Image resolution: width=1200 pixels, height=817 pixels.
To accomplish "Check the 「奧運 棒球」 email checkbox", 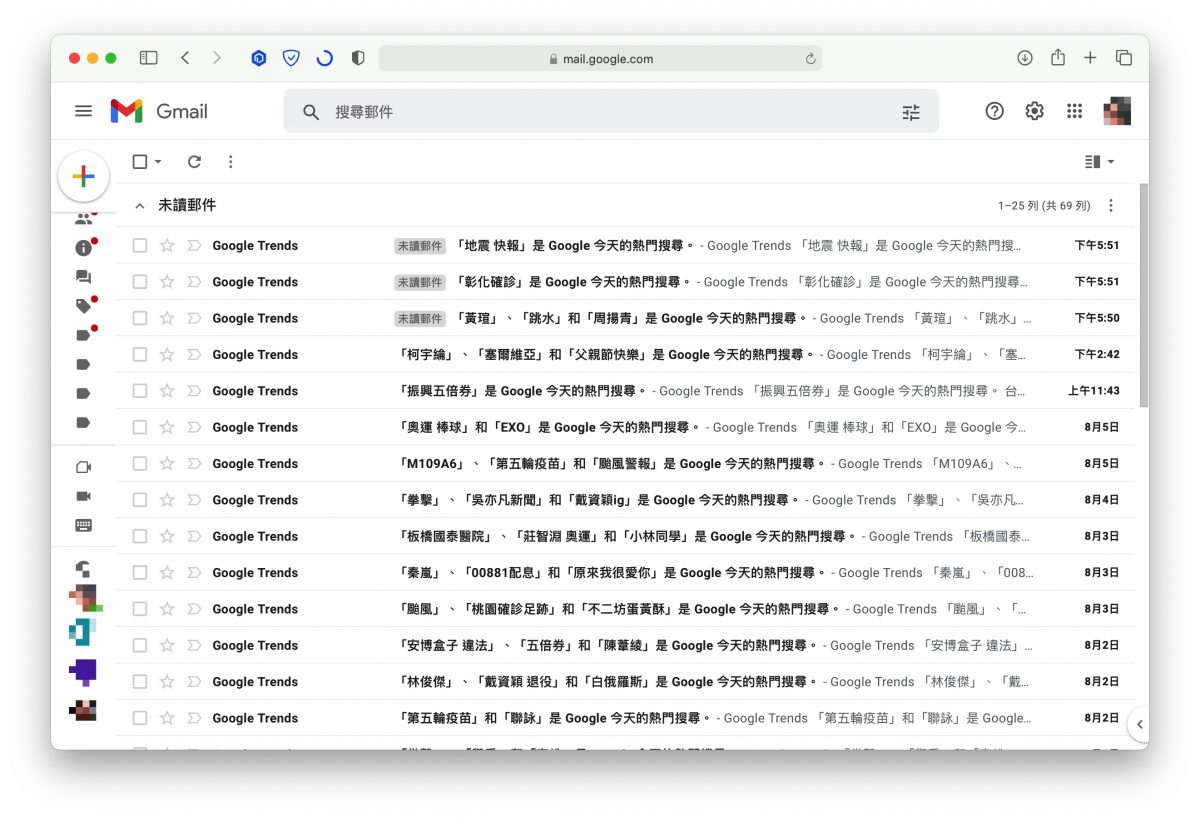I will pyautogui.click(x=140, y=427).
